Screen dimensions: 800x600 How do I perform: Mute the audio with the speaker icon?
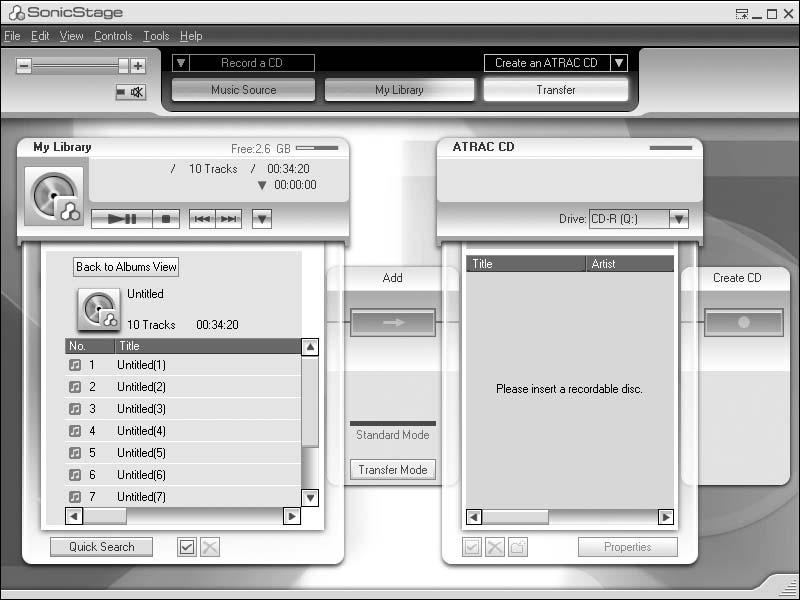coord(131,92)
